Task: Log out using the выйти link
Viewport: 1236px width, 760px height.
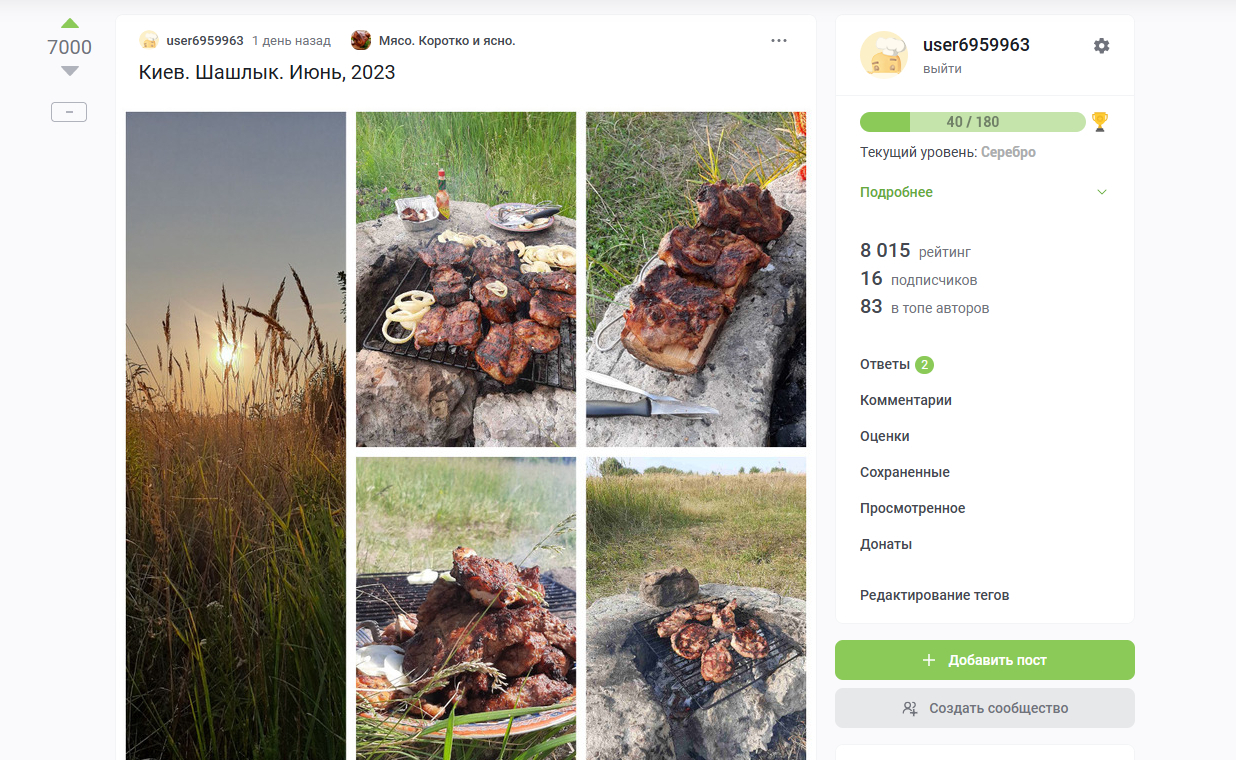Action: click(x=942, y=69)
